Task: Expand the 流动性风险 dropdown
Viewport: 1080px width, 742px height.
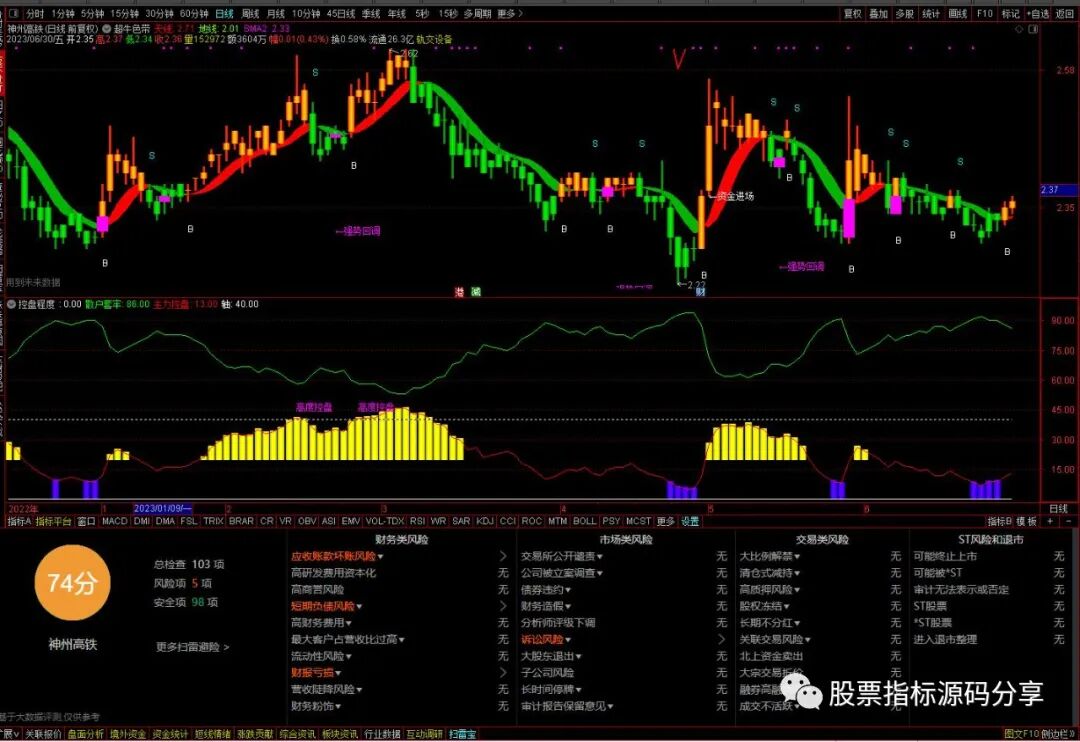Action: point(322,656)
